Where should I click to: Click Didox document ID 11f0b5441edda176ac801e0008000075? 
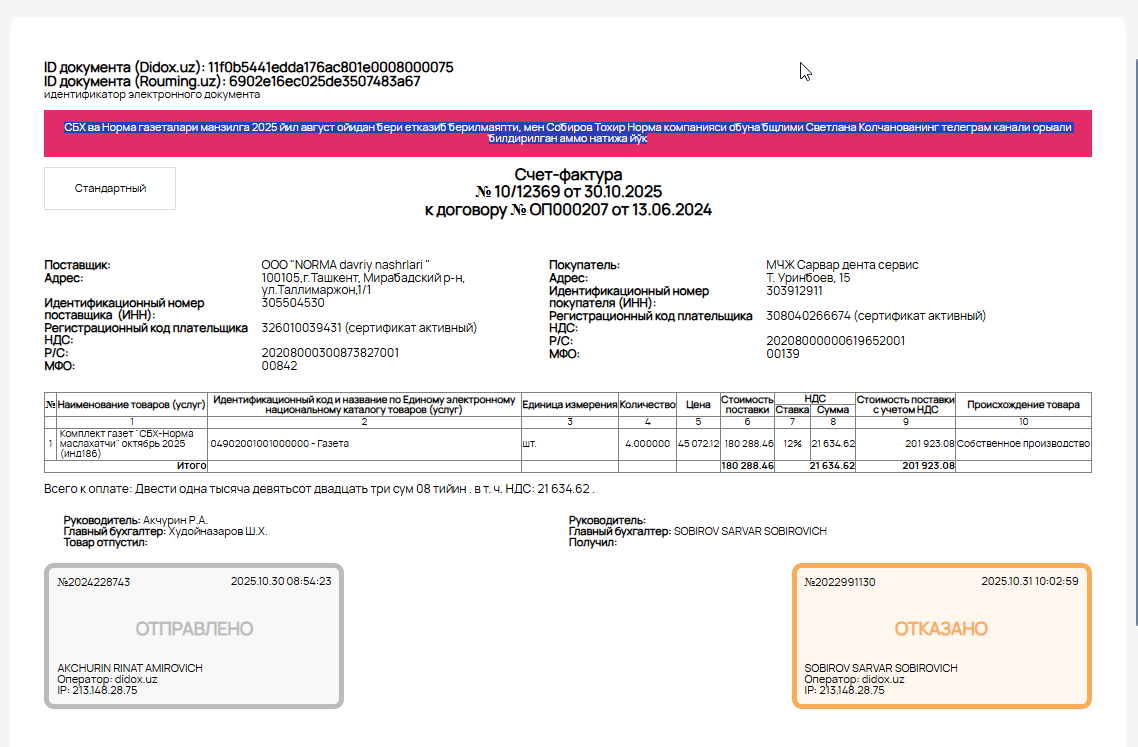coord(330,68)
